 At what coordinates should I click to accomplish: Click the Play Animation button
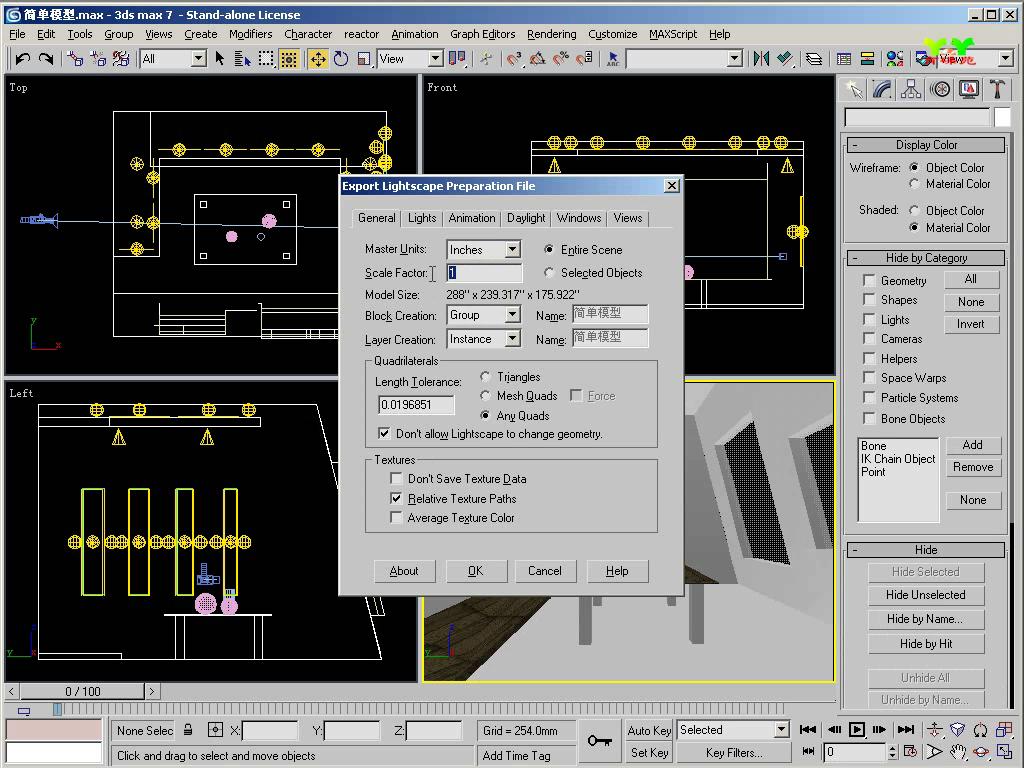pyautogui.click(x=856, y=729)
